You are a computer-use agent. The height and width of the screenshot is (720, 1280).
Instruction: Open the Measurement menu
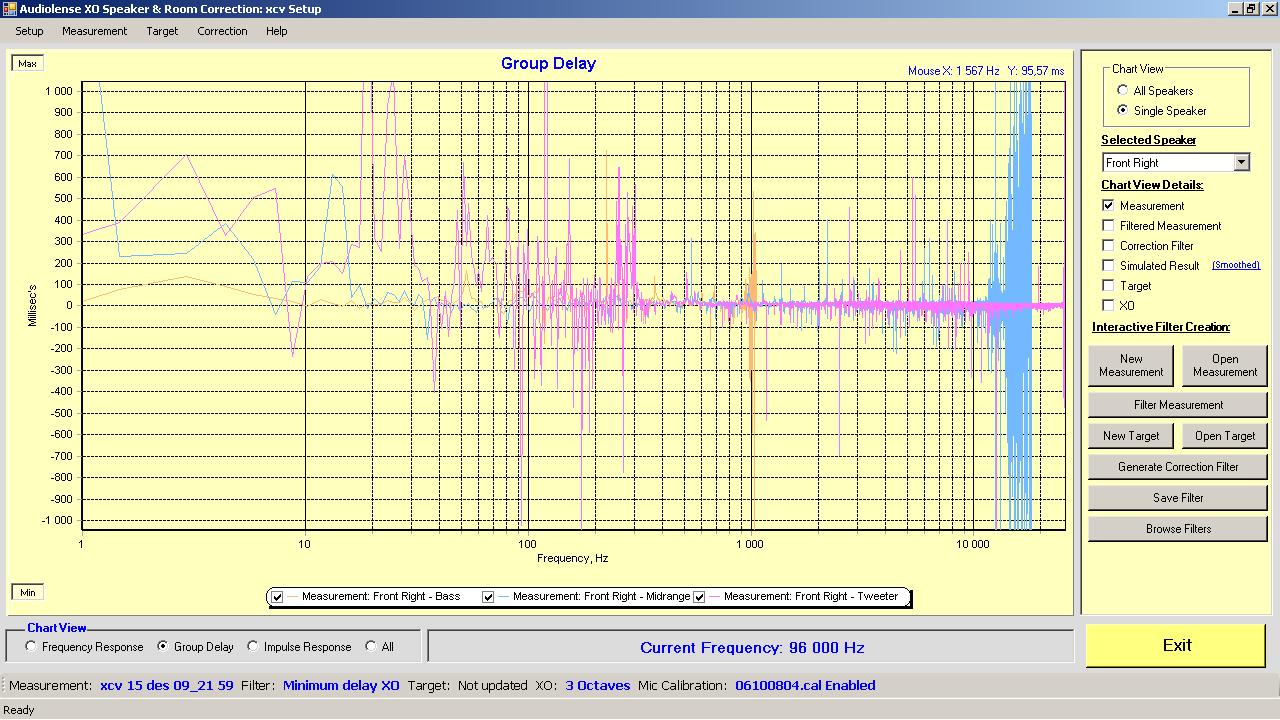[x=94, y=31]
